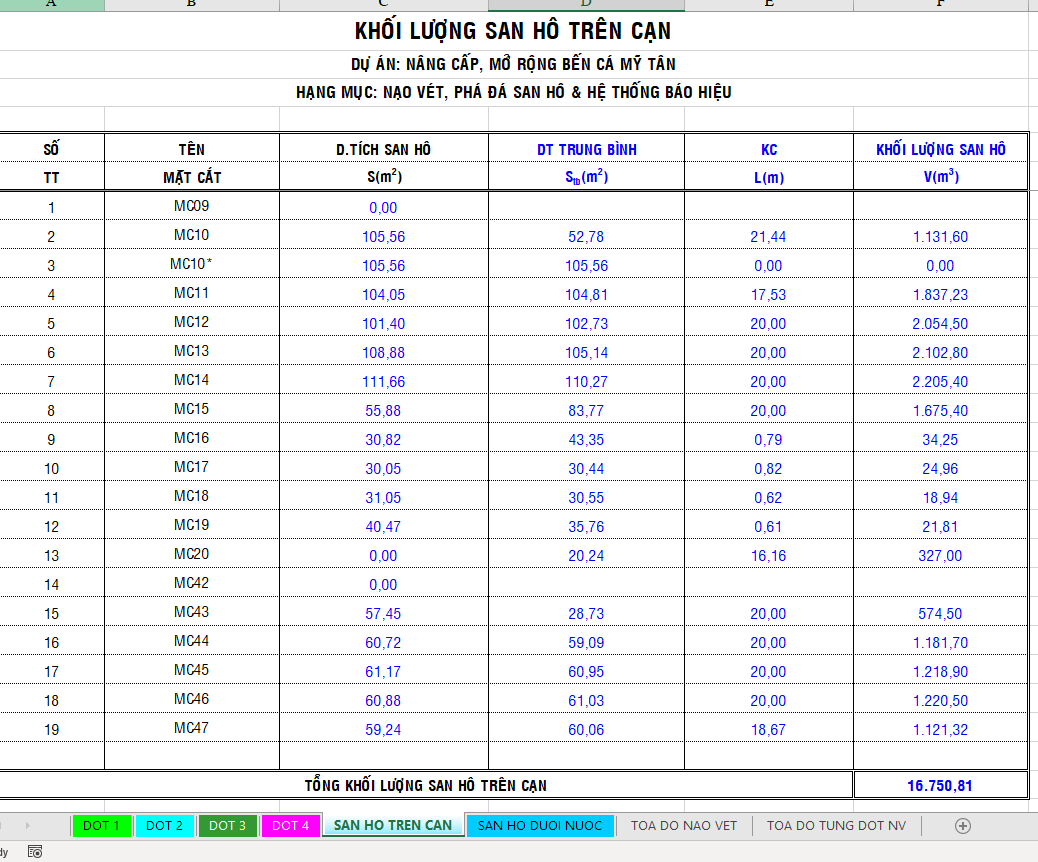This screenshot has width=1038, height=862.
Task: Select row number 19 in SỐ TT column
Action: tap(52, 730)
